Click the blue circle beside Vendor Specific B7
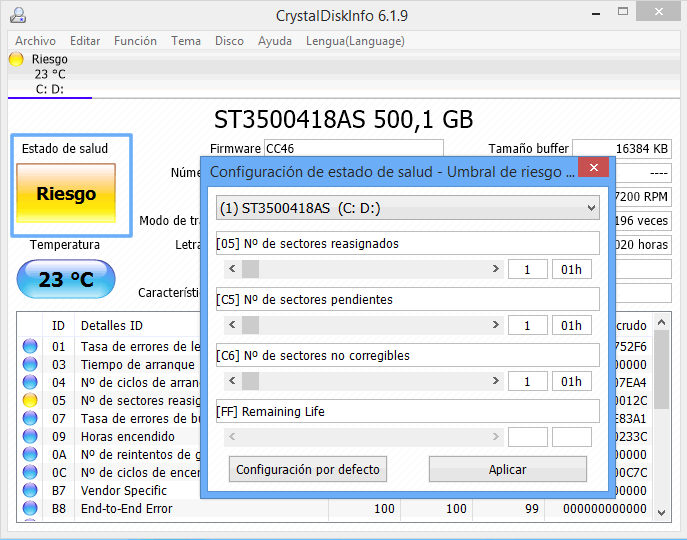Image resolution: width=687 pixels, height=540 pixels. 30,491
